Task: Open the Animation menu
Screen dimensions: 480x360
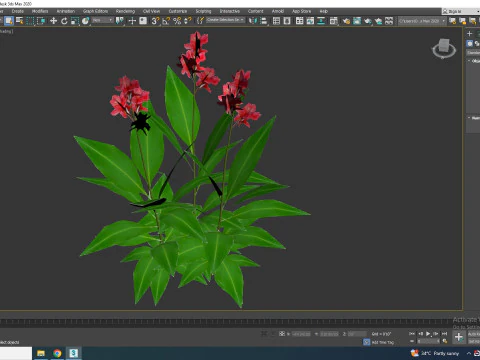Action: [x=66, y=11]
